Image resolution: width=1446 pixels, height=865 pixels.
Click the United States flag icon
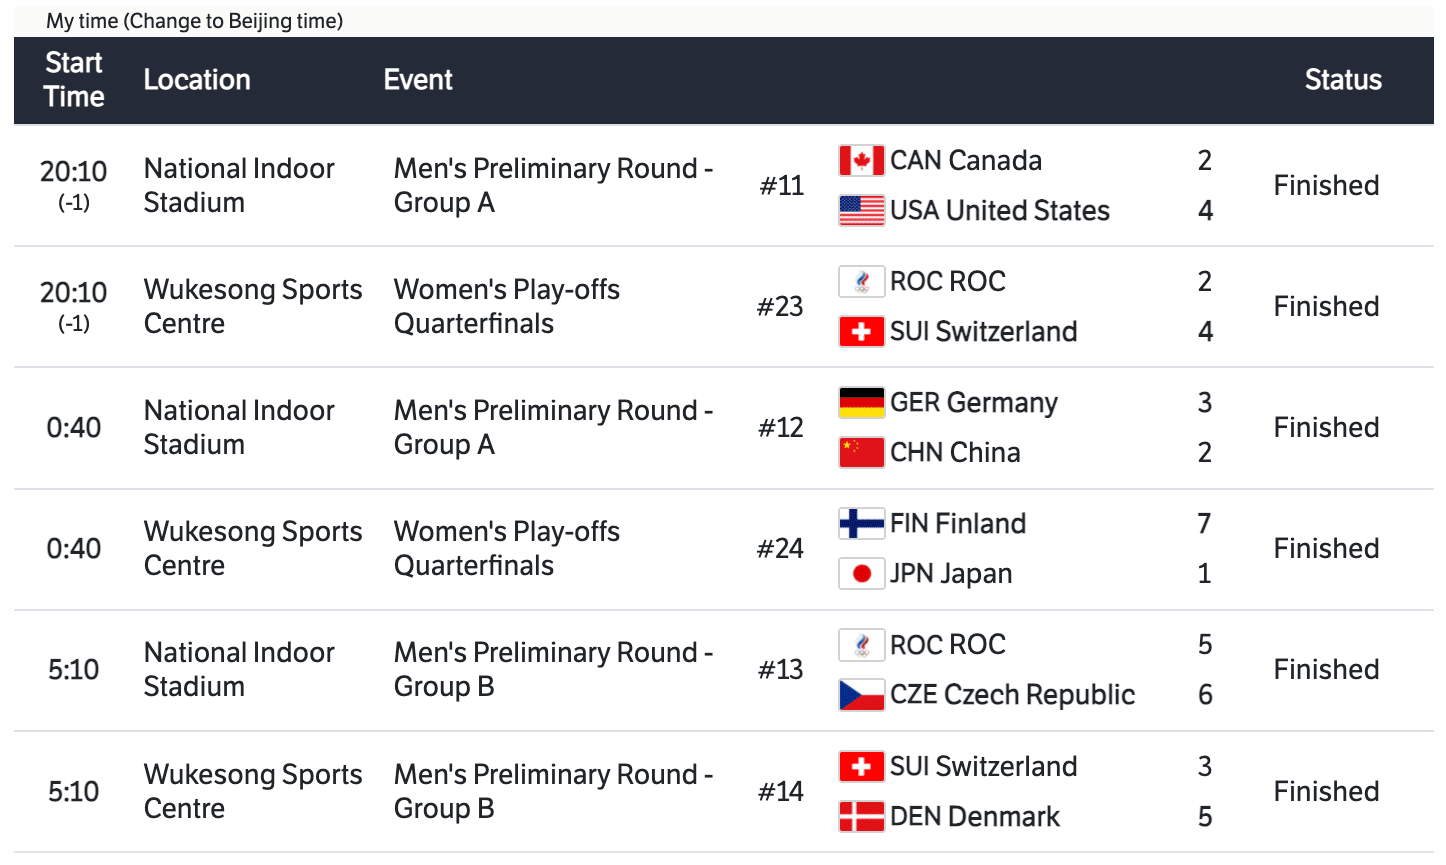tap(861, 210)
